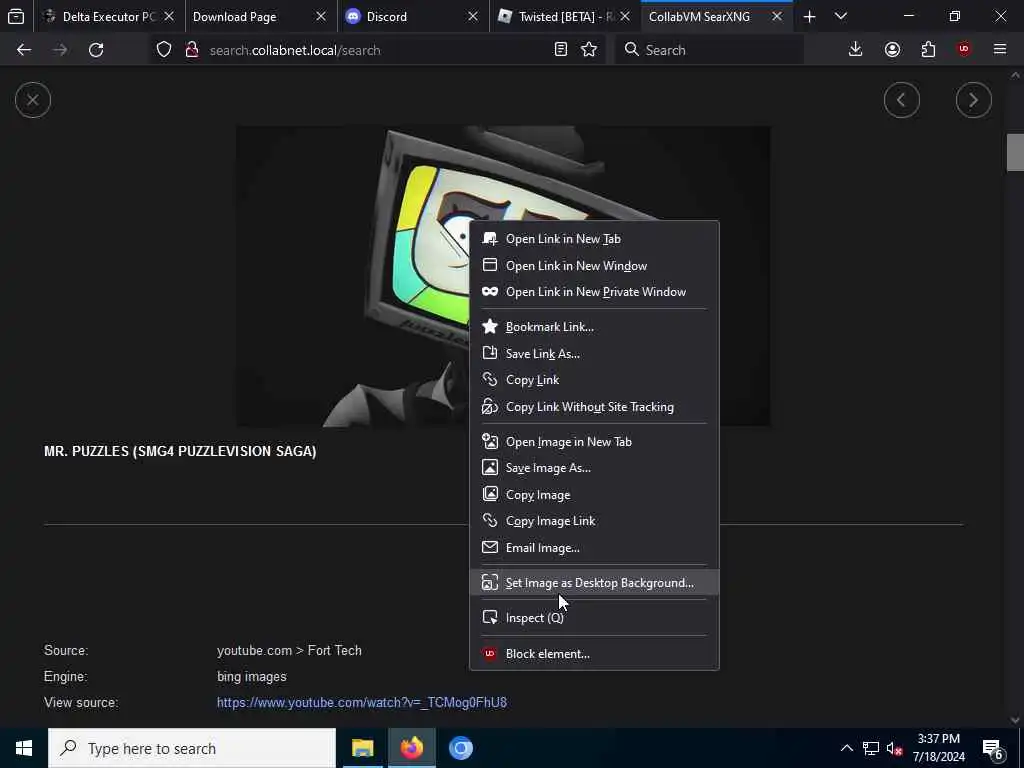Viewport: 1024px width, 768px height.
Task: Open a new tab with the plus button
Action: [x=809, y=16]
